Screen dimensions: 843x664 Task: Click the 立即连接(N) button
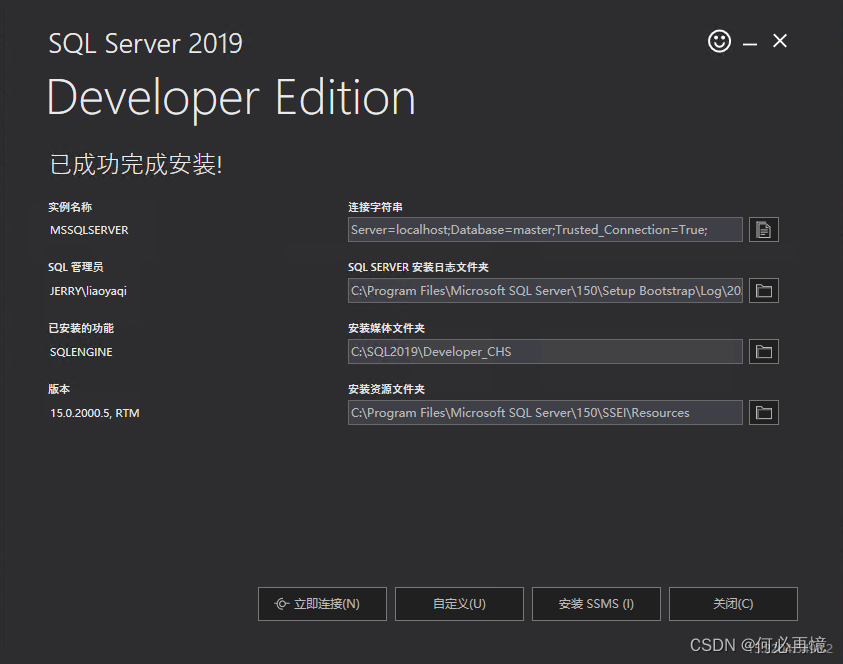[322, 604]
